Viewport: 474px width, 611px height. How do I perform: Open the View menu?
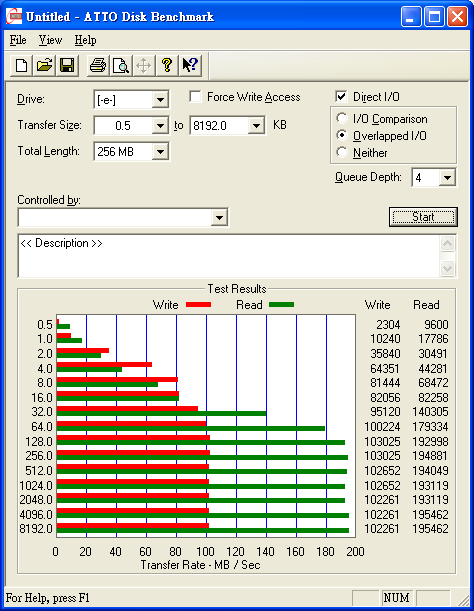[50, 40]
